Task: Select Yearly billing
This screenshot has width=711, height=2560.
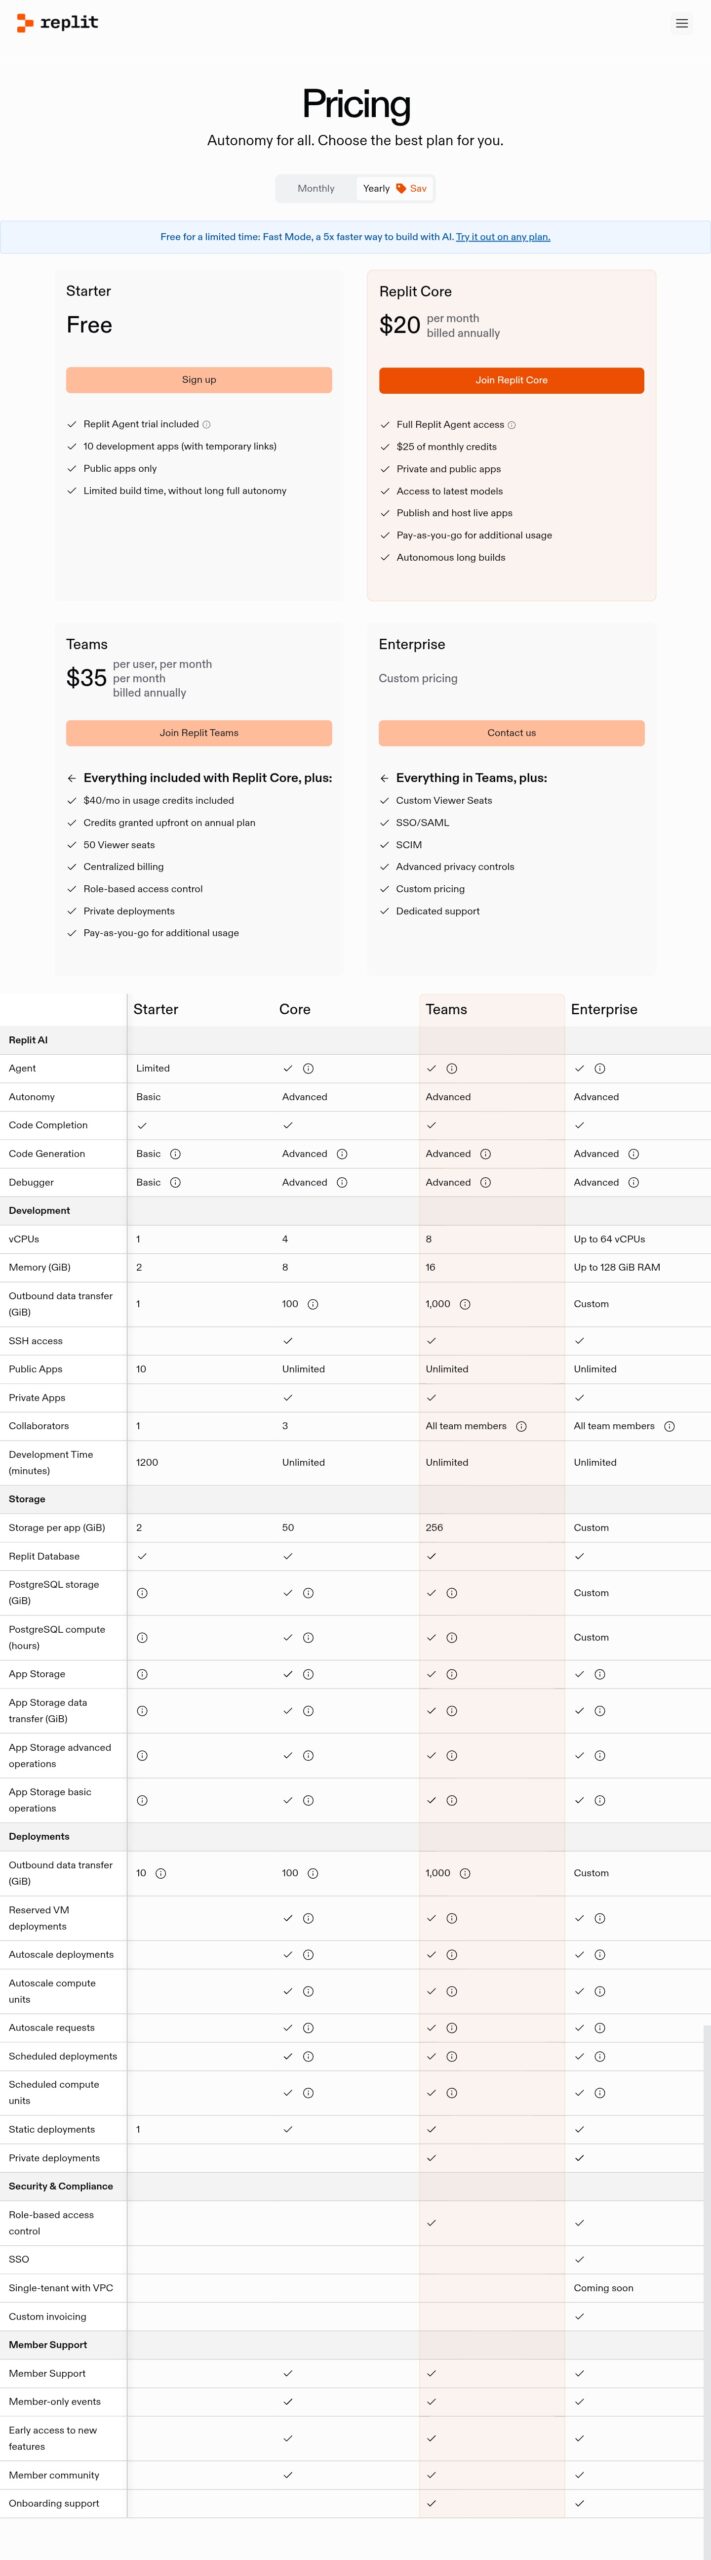Action: 375,188
